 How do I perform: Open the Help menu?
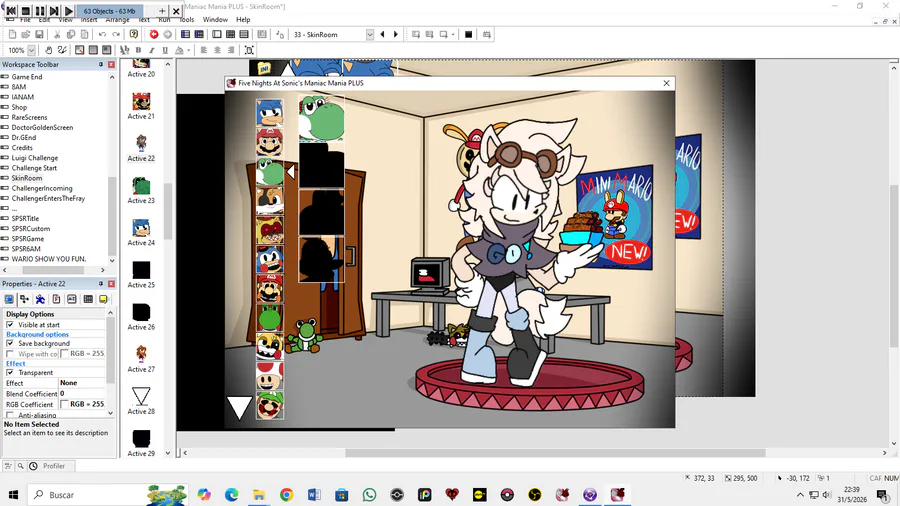[x=243, y=20]
